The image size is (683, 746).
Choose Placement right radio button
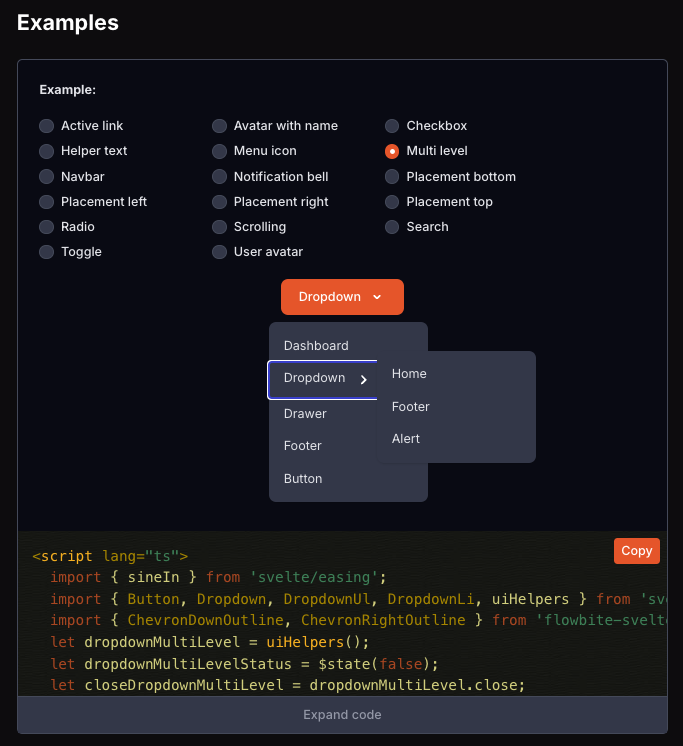tap(219, 202)
